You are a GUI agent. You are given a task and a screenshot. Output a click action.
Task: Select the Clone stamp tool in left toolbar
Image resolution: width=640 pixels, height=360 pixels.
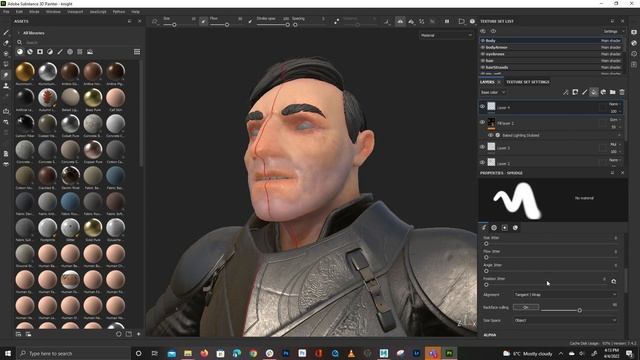pyautogui.click(x=6, y=86)
